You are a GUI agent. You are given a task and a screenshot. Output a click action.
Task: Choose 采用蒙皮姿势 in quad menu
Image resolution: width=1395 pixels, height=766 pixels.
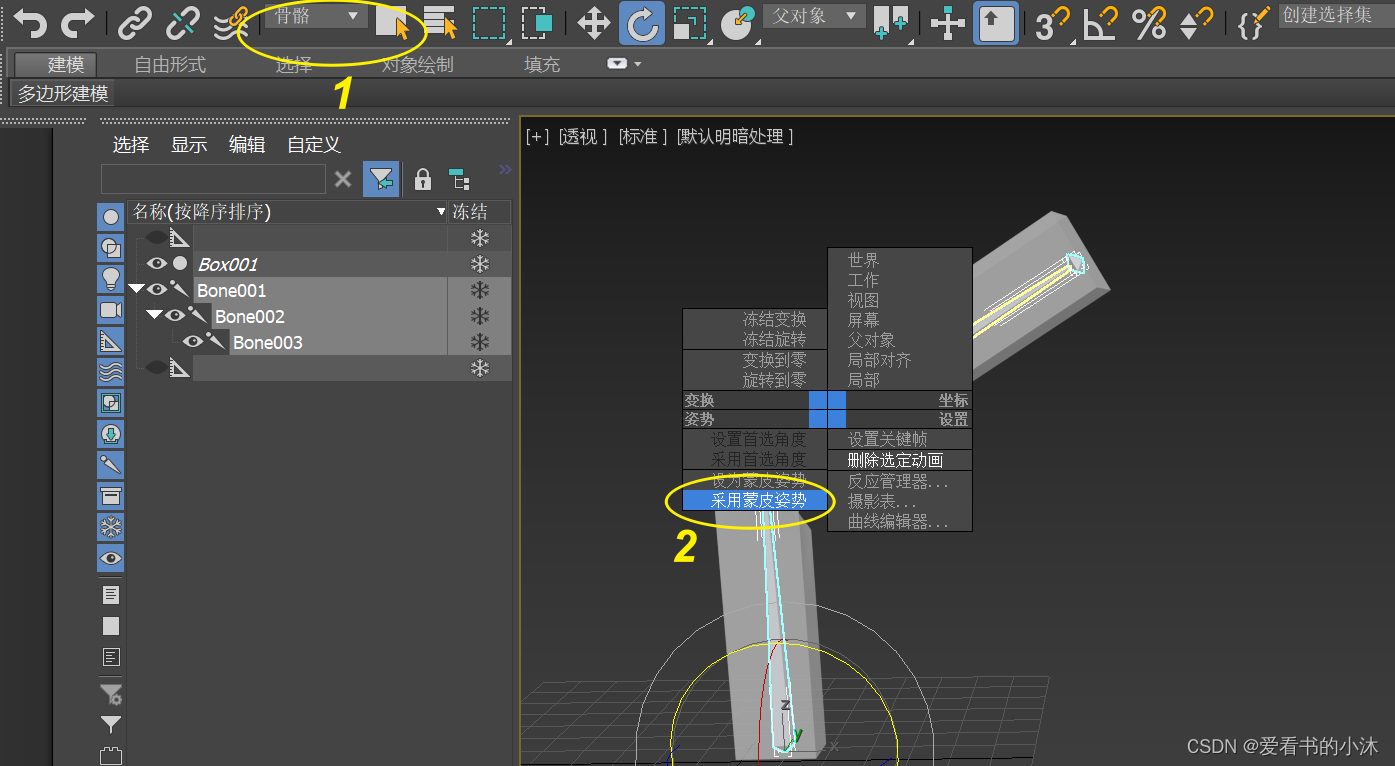757,501
